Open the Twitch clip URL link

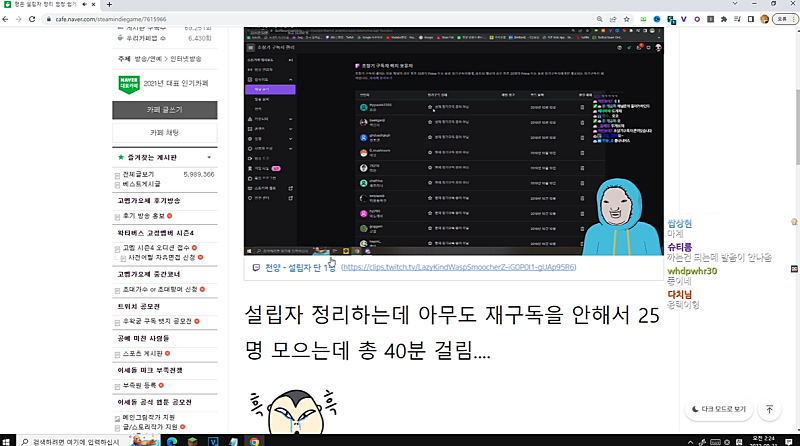click(x=459, y=267)
